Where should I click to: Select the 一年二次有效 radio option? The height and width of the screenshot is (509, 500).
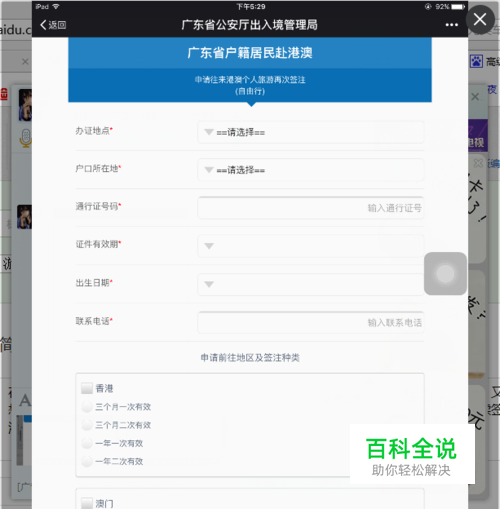tap(87, 462)
